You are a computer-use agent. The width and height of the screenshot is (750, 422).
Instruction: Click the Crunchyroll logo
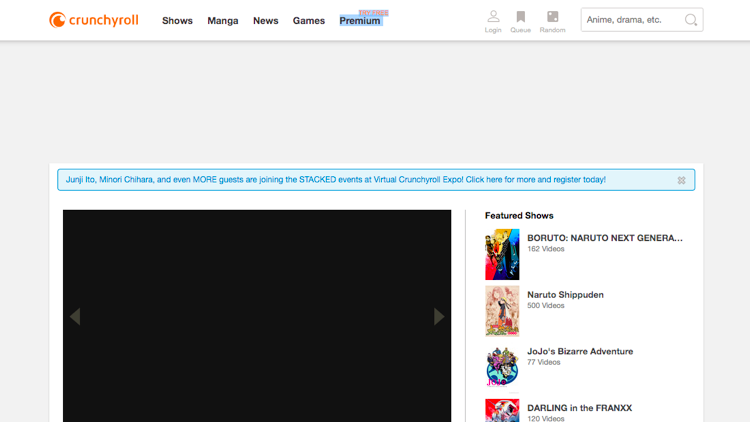[94, 20]
